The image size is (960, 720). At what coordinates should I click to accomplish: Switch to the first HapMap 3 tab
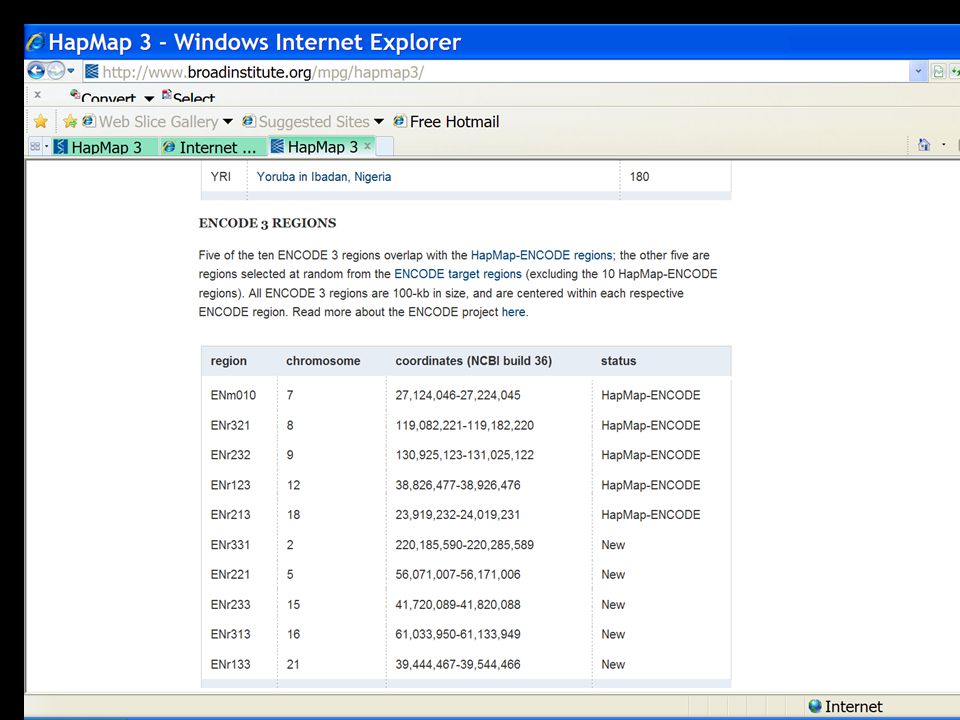(x=103, y=147)
